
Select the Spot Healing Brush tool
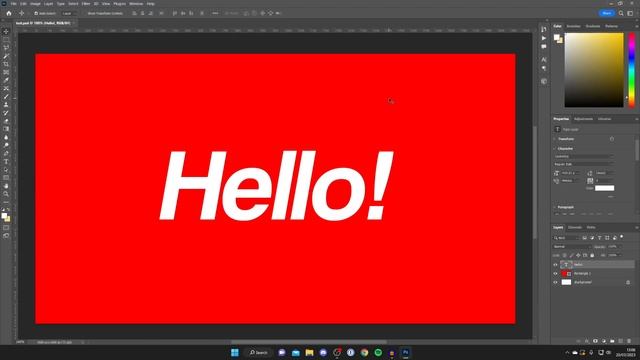coord(6,89)
